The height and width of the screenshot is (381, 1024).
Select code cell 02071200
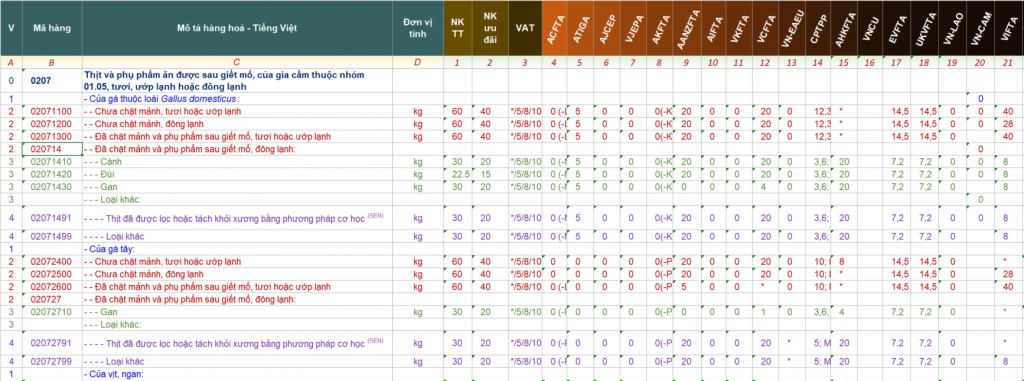[x=52, y=124]
